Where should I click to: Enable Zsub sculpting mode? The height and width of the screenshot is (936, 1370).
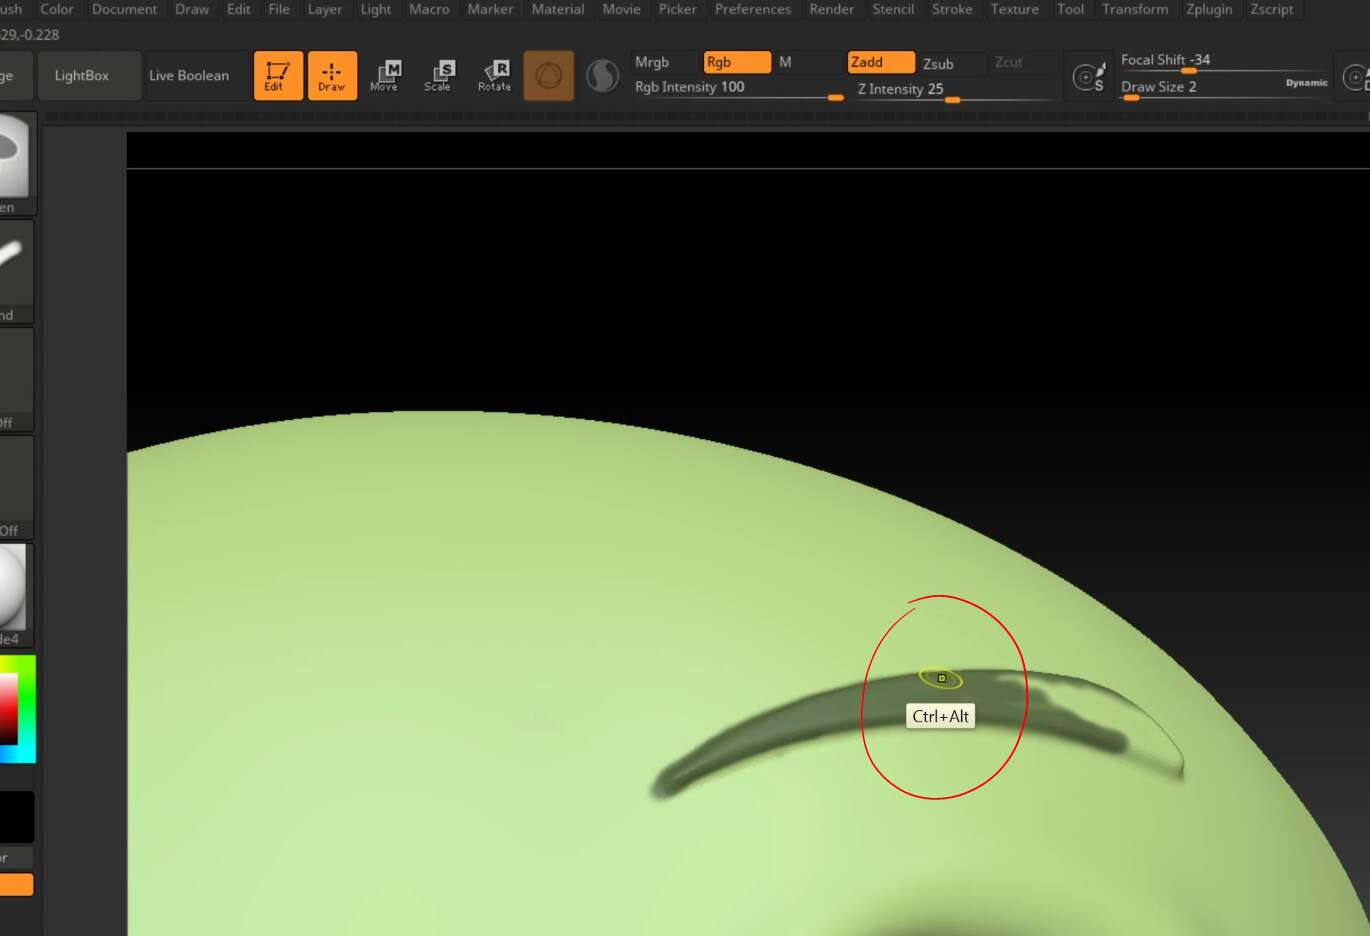coord(938,63)
